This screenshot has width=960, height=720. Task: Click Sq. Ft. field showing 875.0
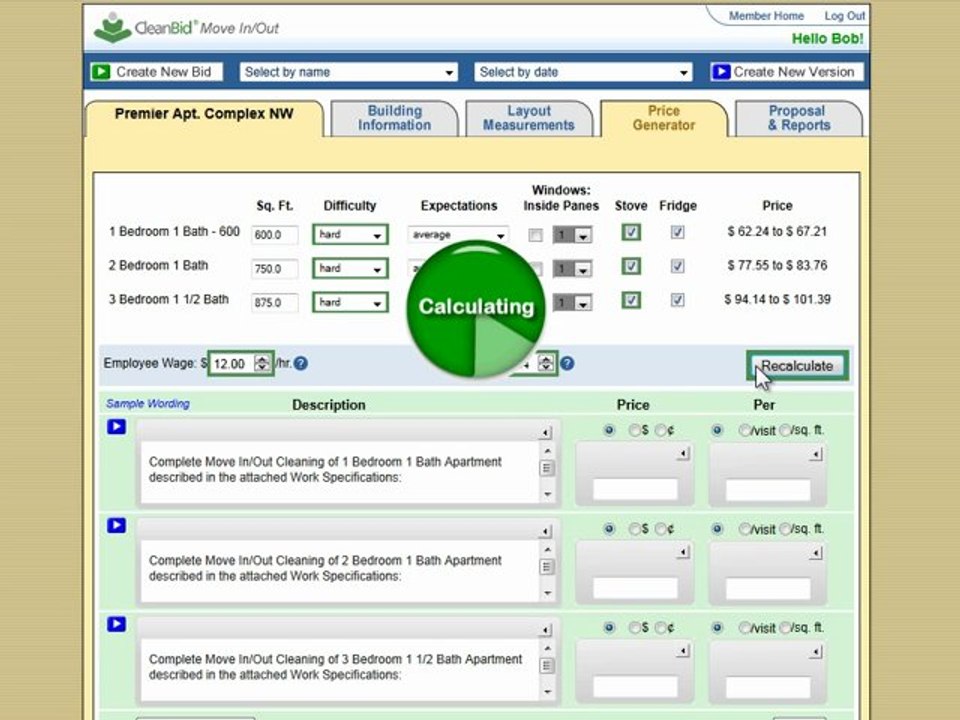(x=275, y=302)
